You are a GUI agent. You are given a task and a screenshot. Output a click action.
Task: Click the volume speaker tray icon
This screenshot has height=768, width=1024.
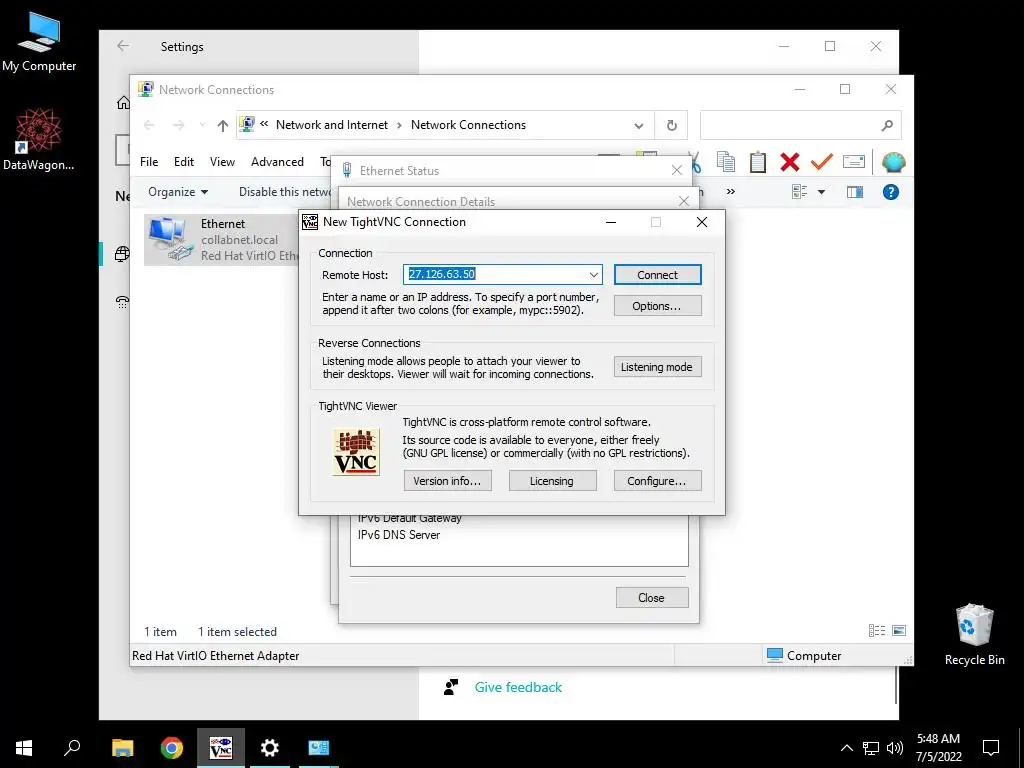coord(895,748)
